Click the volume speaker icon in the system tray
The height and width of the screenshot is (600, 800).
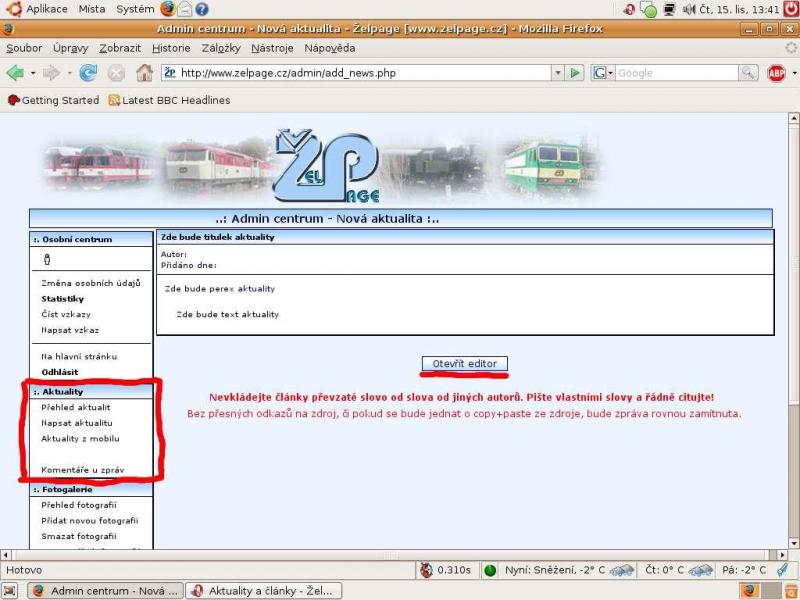(x=688, y=9)
